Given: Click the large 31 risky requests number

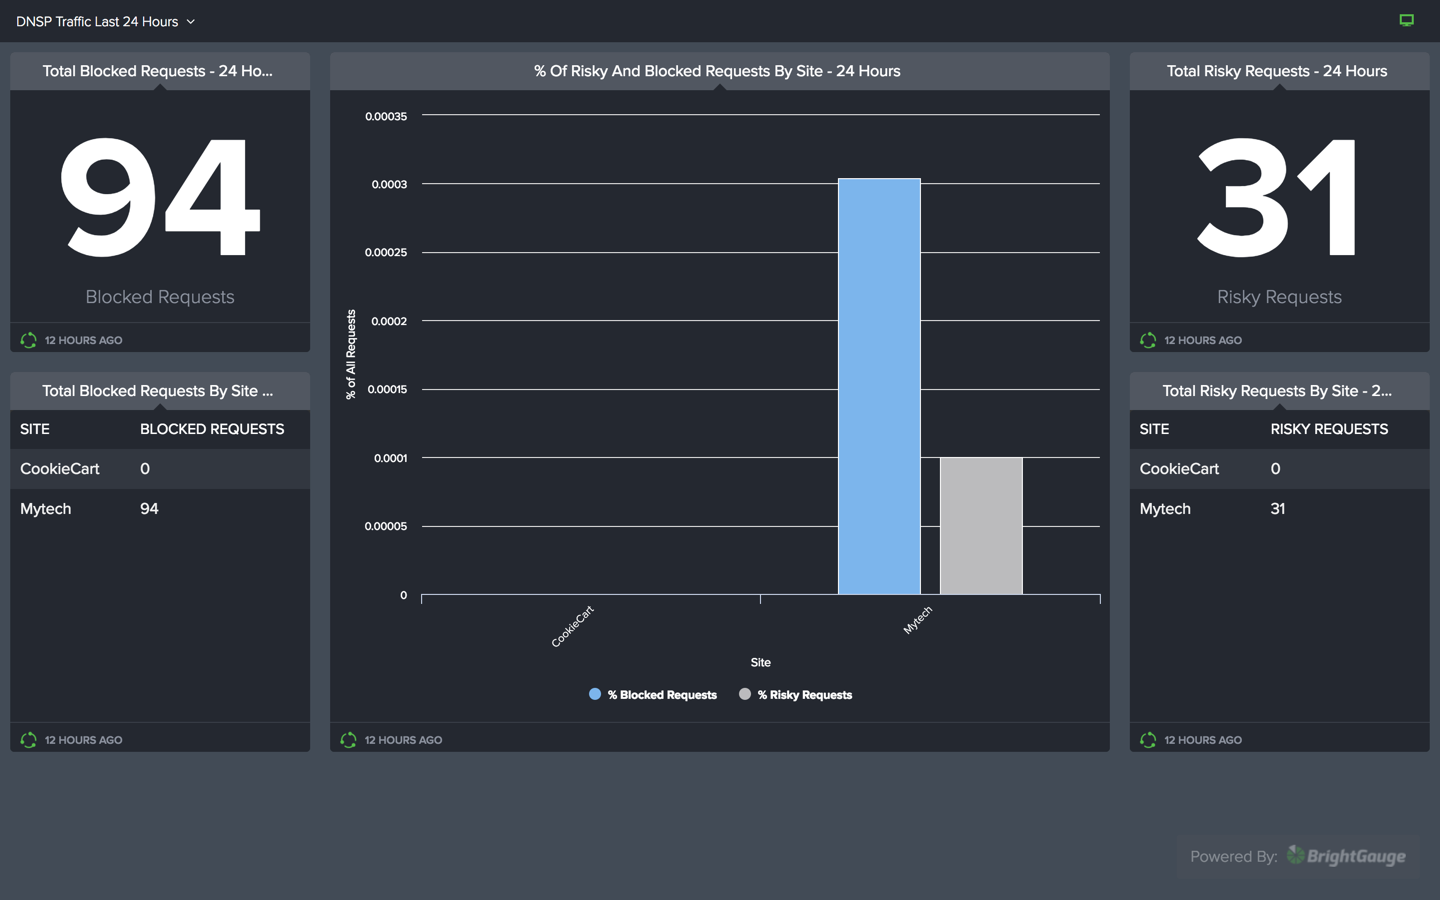Looking at the screenshot, I should click(x=1278, y=198).
